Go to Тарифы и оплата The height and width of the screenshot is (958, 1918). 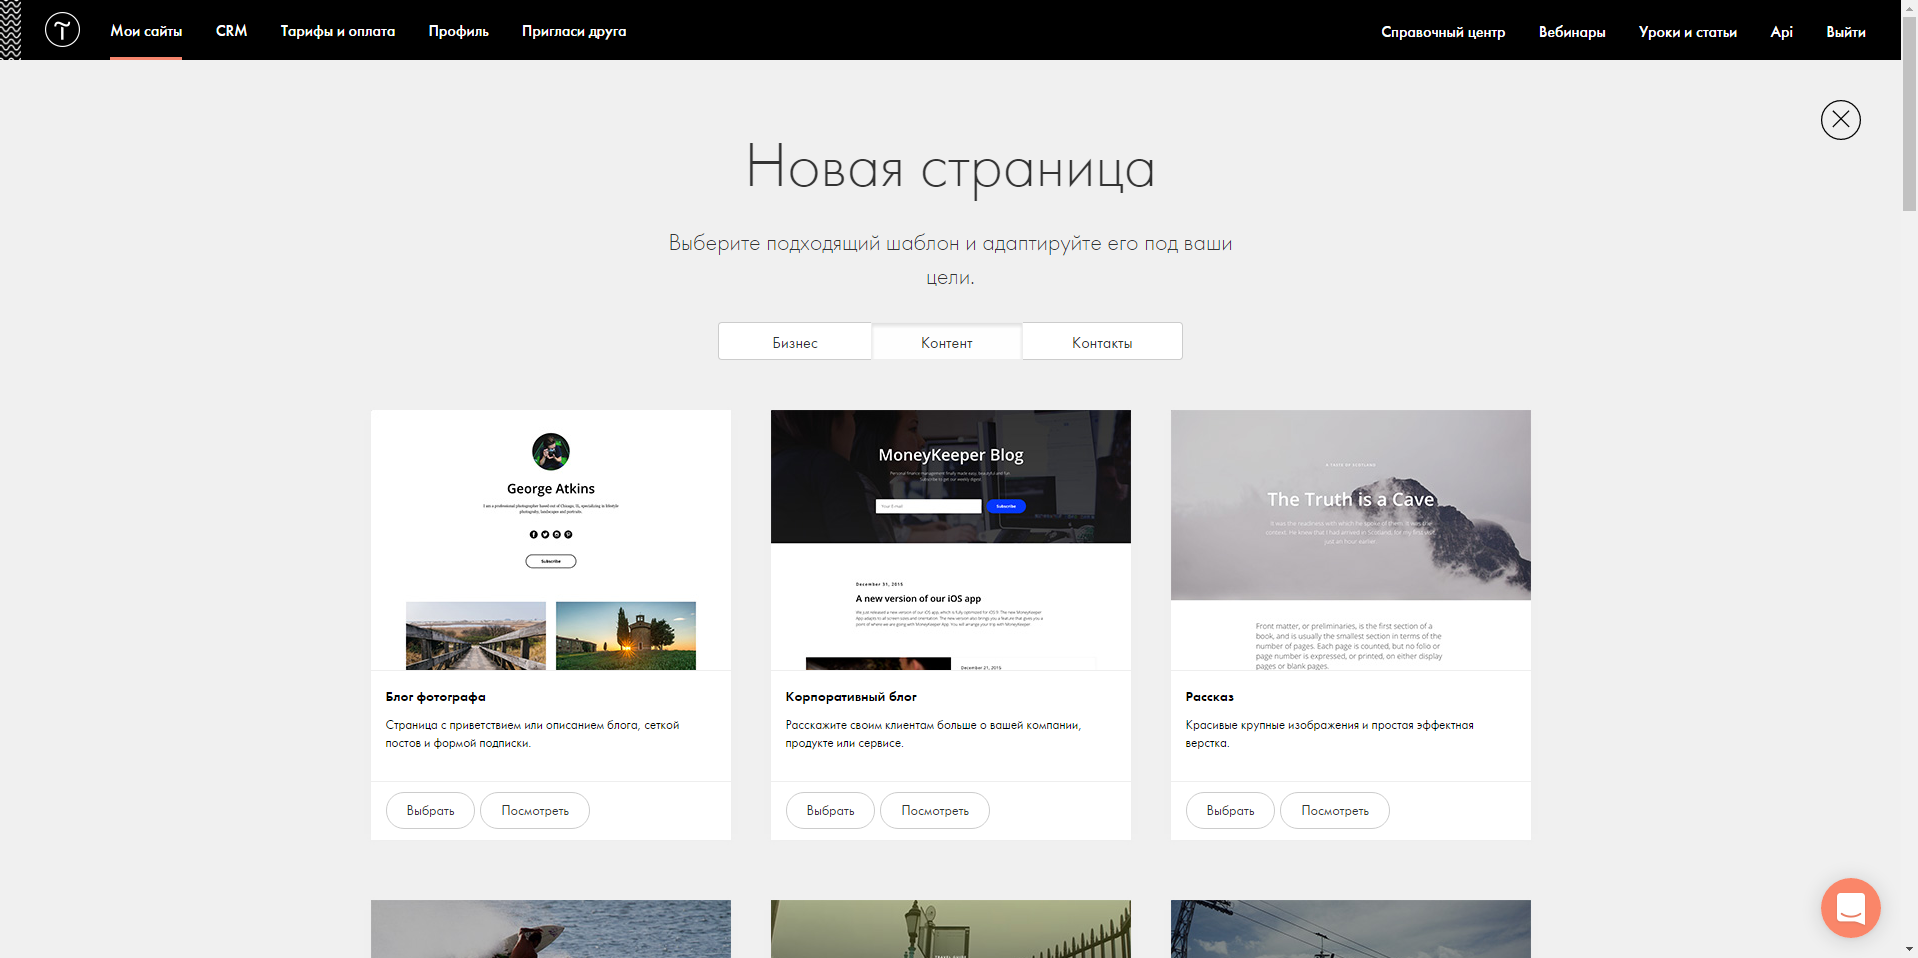pos(337,31)
